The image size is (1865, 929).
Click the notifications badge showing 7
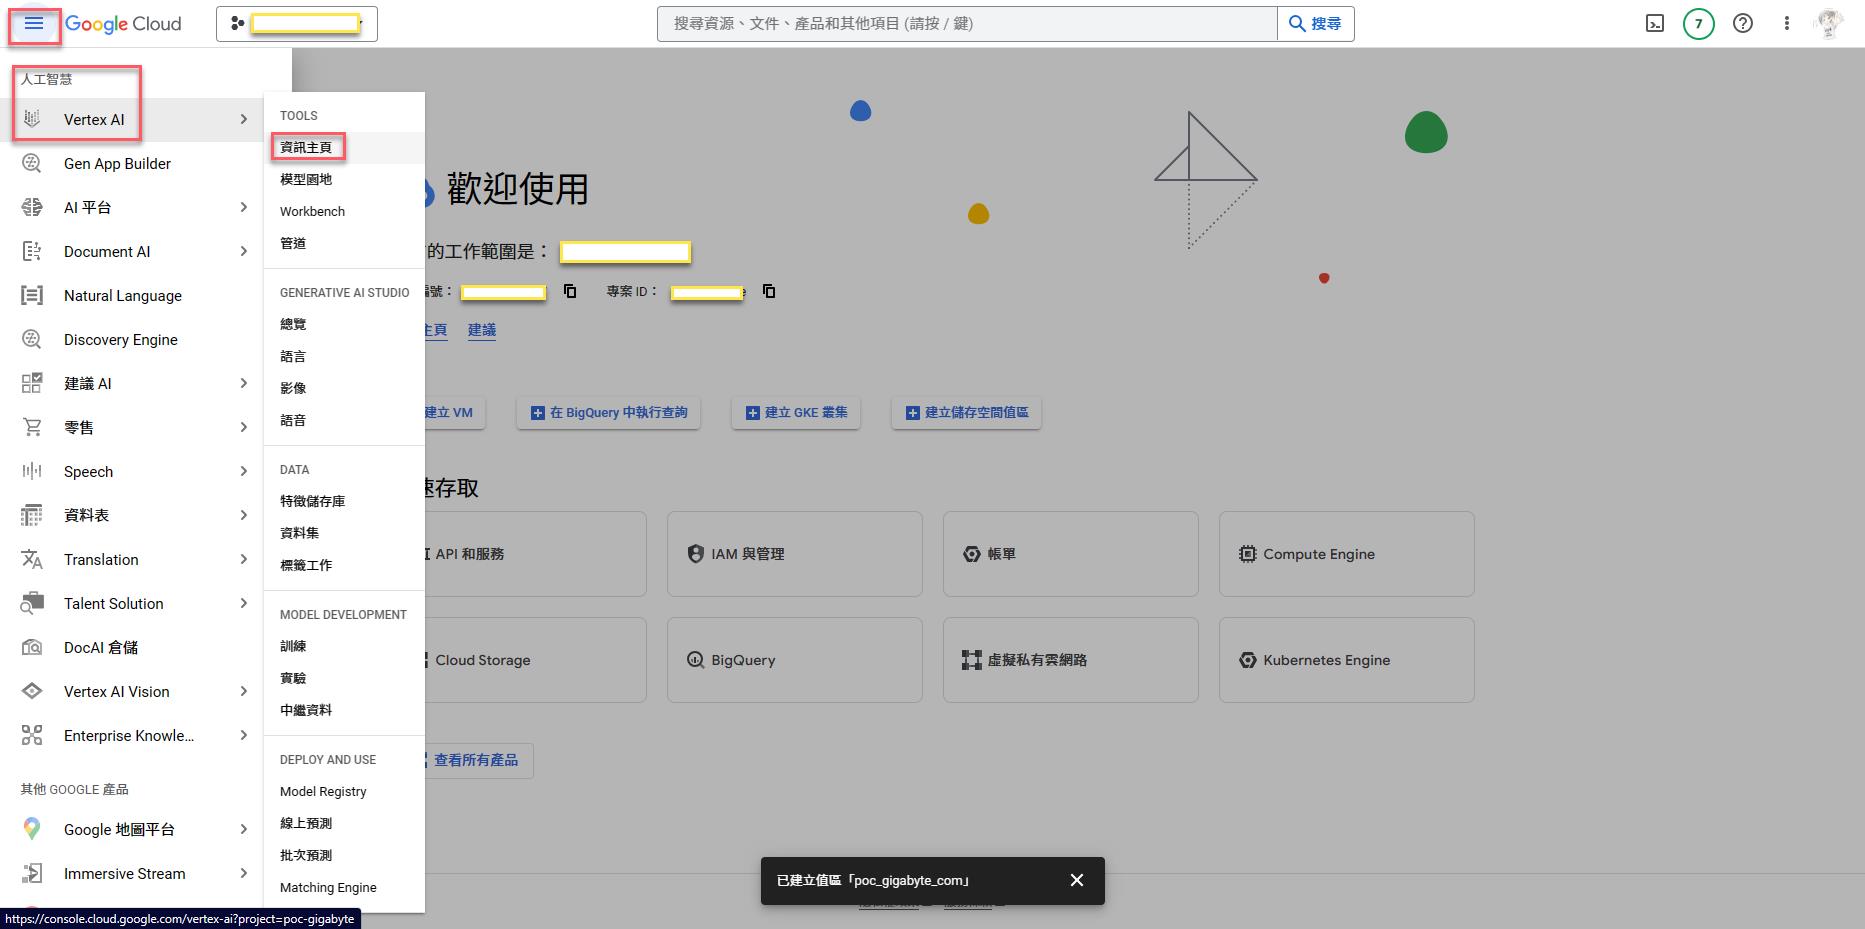(1698, 24)
